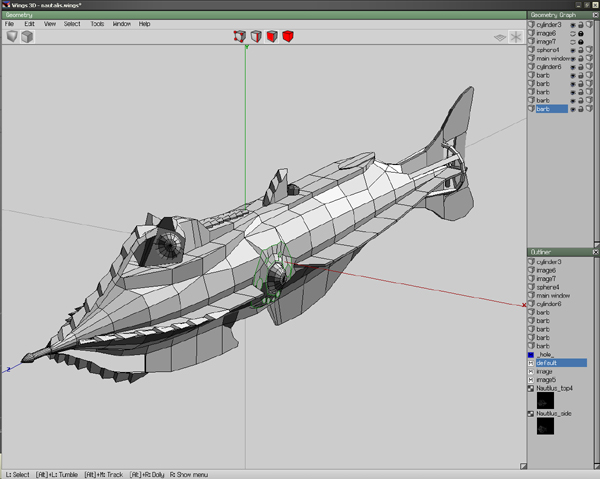Open the Select menu
The width and height of the screenshot is (600, 479).
72,23
